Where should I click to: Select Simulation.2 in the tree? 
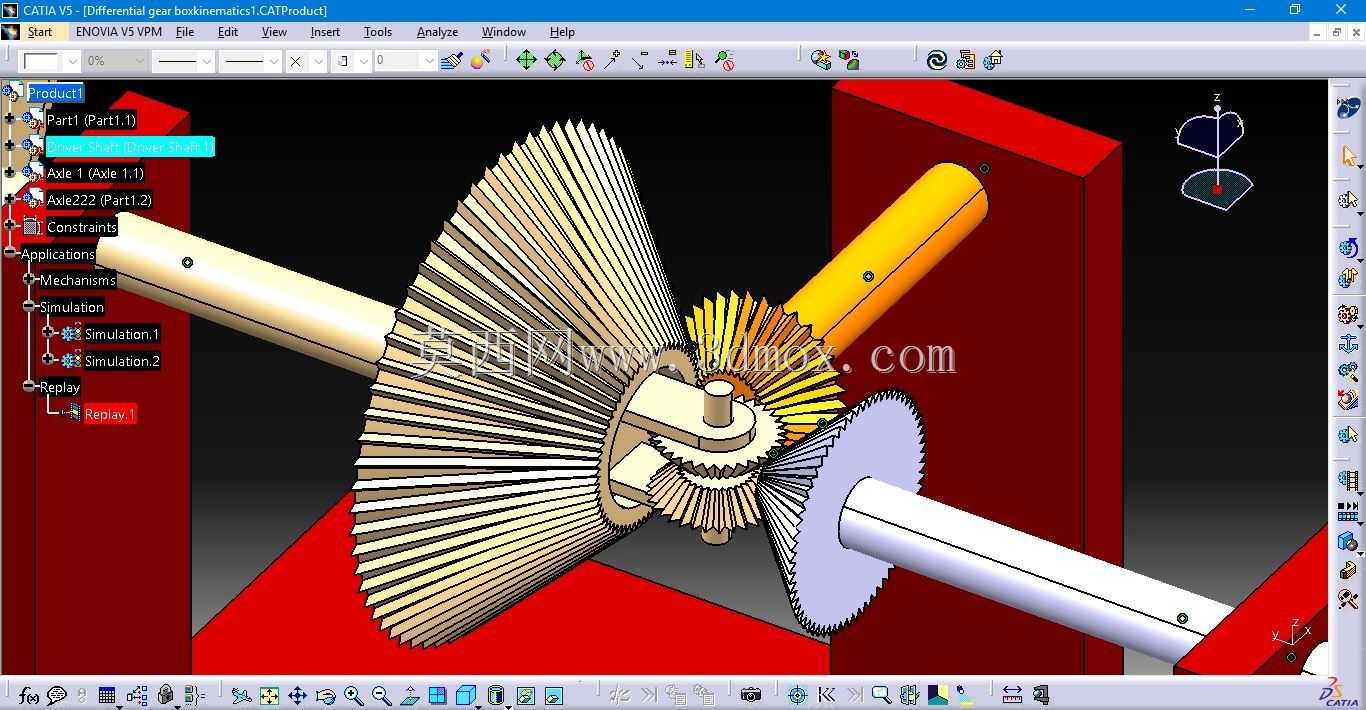[122, 361]
